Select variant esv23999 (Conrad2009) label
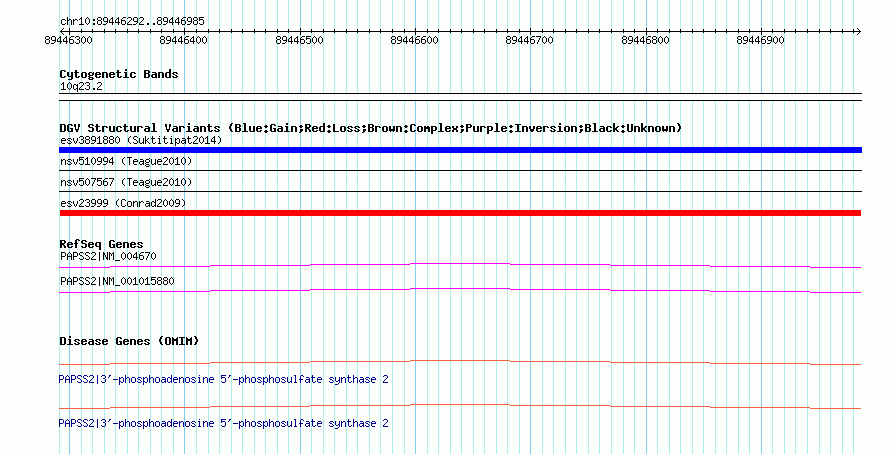The image size is (890, 454). click(123, 203)
